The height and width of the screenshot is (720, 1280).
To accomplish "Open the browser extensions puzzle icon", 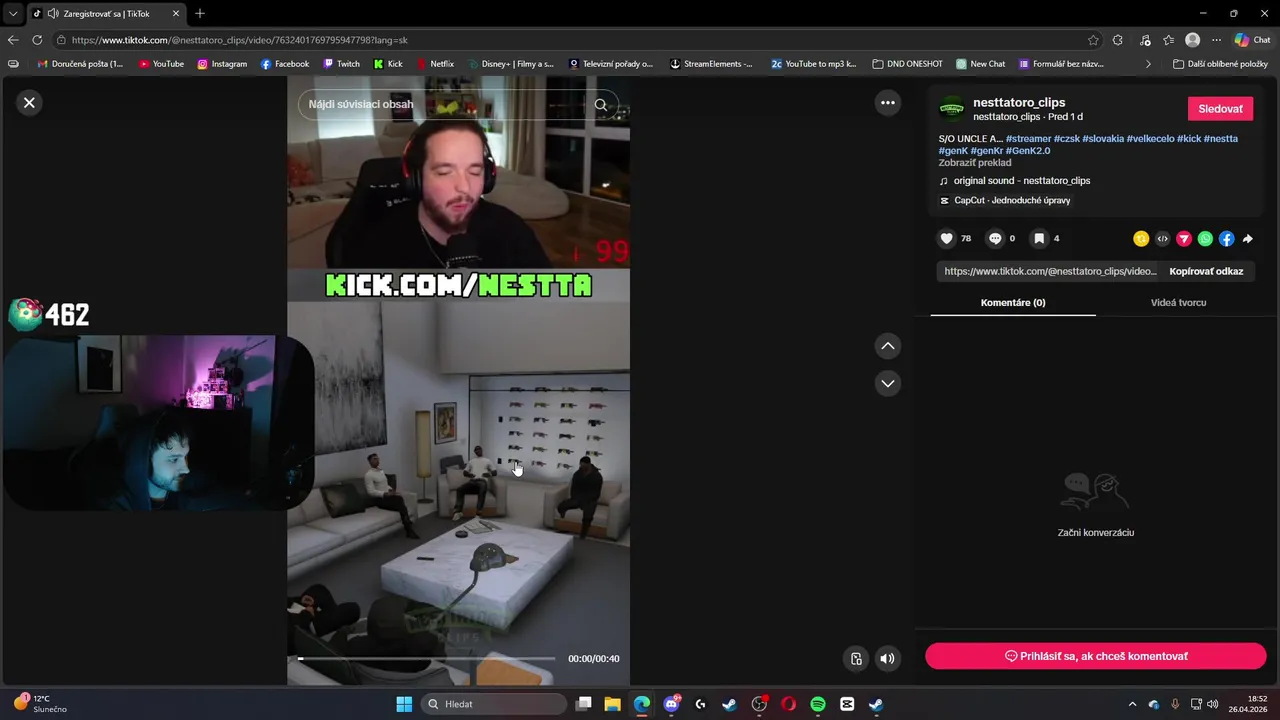I will 1118,40.
